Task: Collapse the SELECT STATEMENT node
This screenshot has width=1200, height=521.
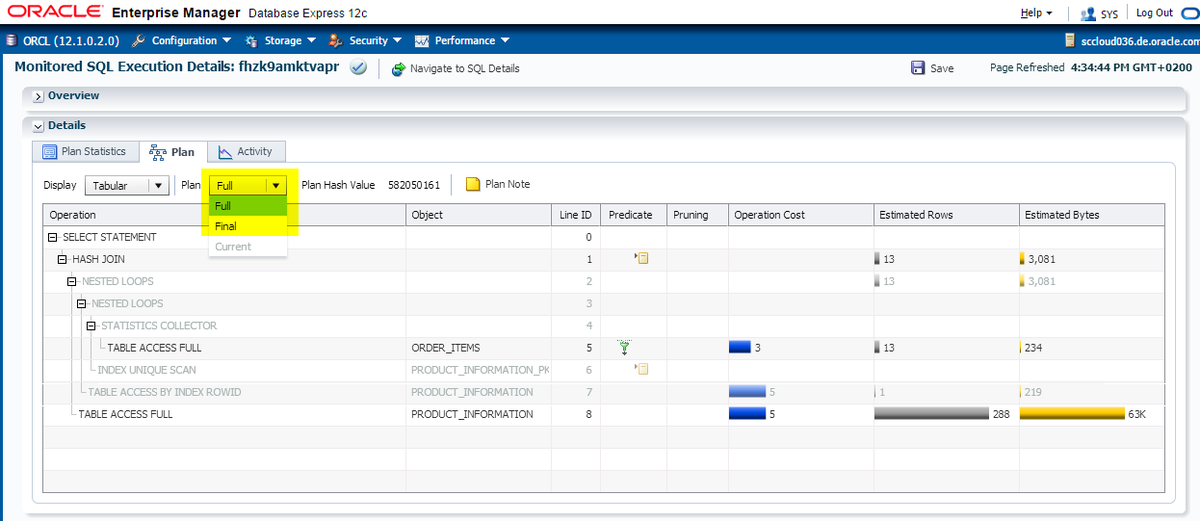Action: pyautogui.click(x=53, y=238)
